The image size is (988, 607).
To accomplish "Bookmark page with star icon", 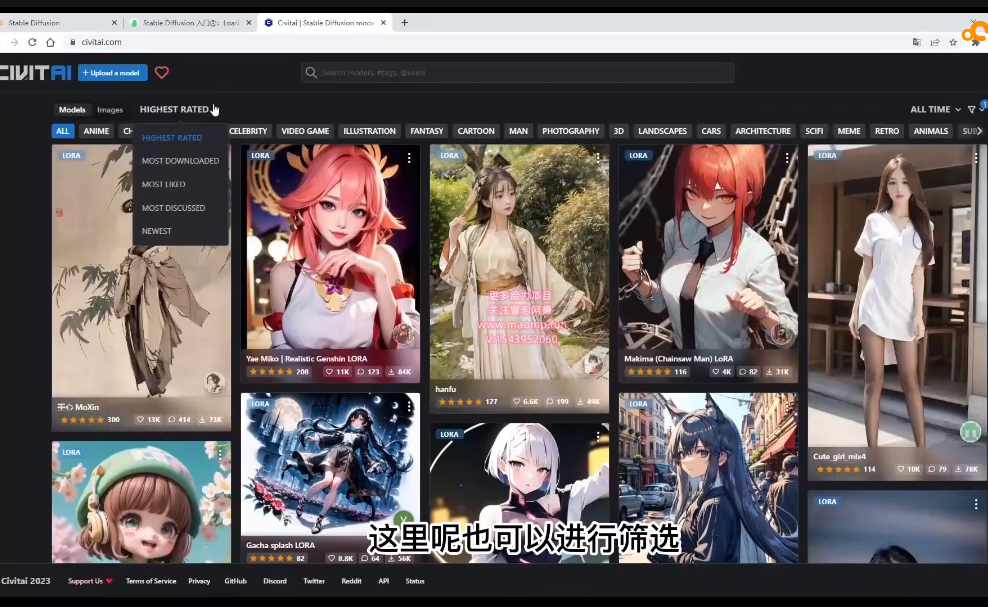I will 953,42.
